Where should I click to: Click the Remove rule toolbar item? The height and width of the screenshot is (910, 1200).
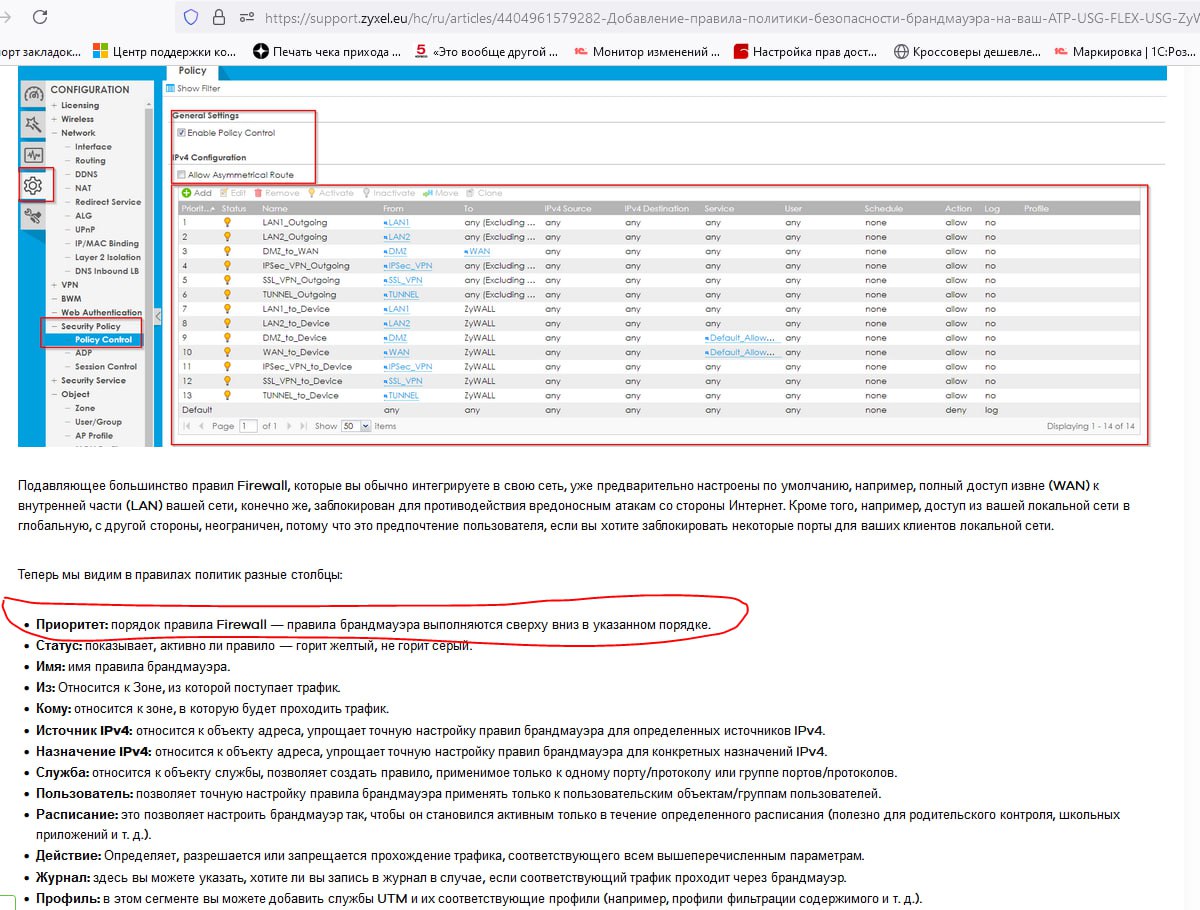[277, 193]
